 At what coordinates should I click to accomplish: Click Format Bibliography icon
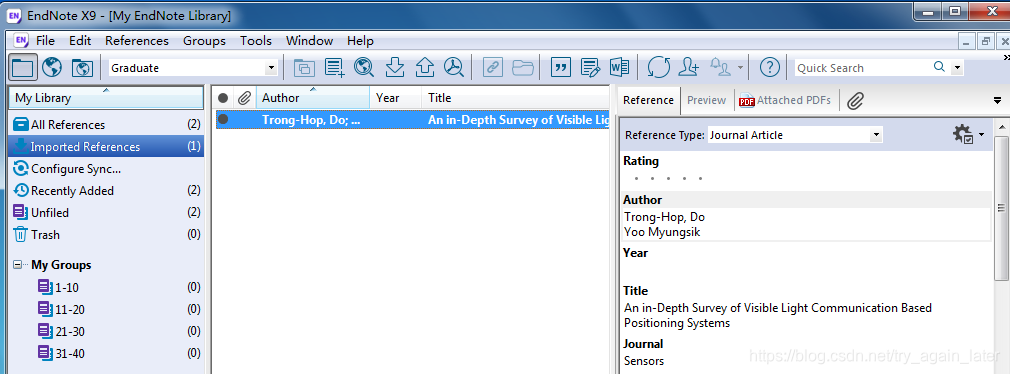[591, 67]
